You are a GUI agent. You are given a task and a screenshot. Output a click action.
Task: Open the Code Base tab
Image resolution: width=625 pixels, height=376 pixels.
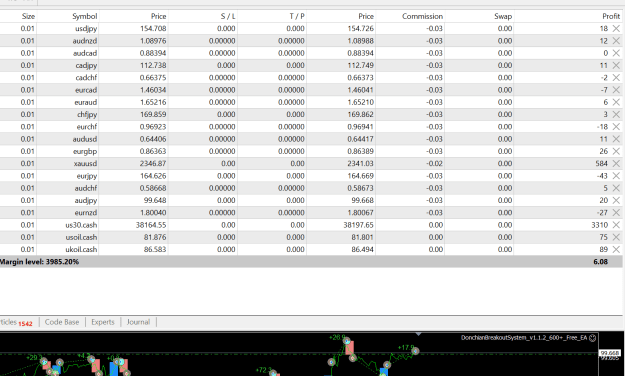[62, 322]
